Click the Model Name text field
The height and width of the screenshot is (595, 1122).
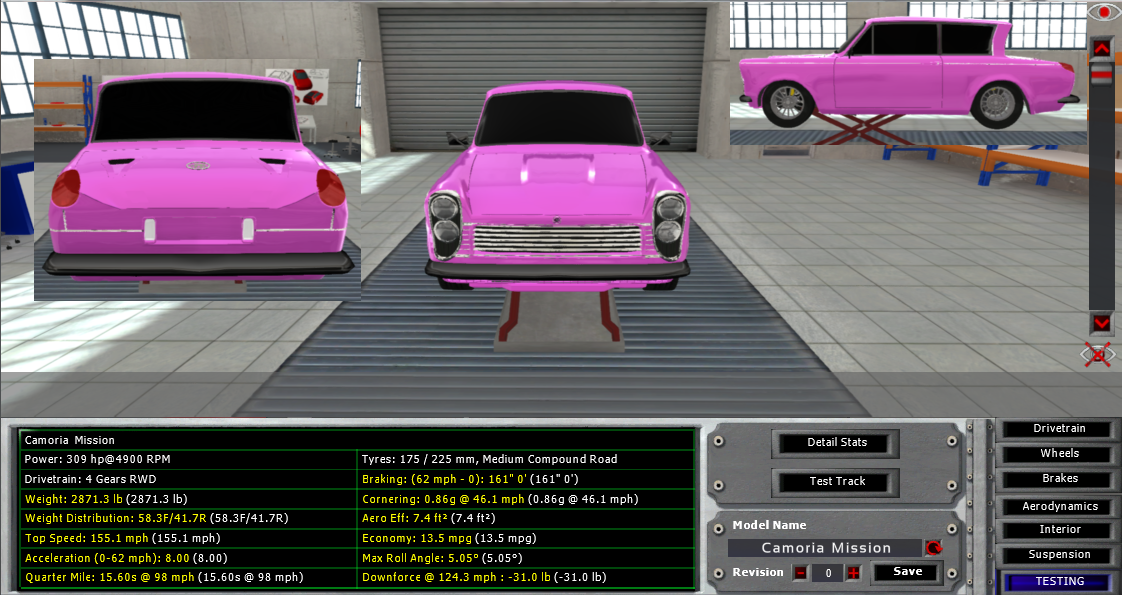(825, 548)
